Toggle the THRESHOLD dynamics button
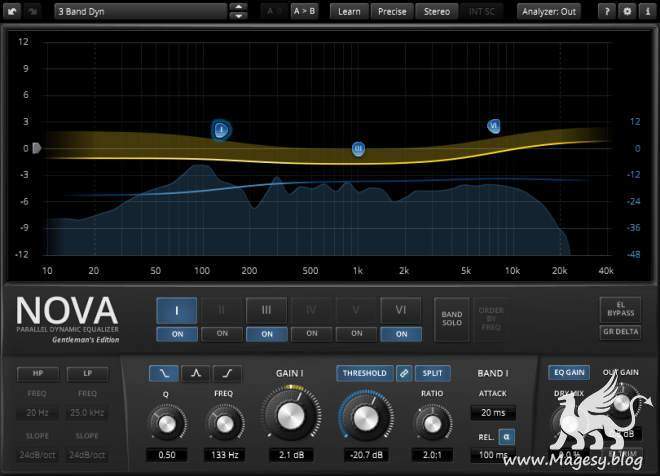 [x=365, y=373]
